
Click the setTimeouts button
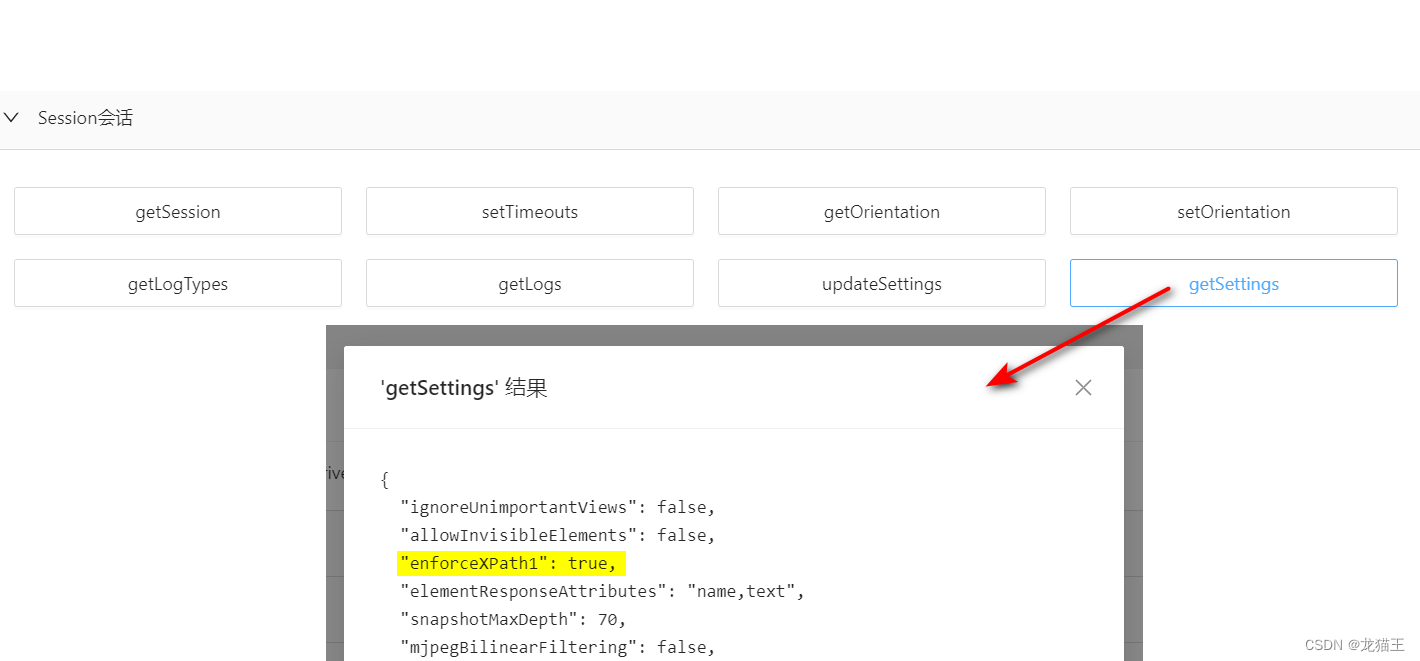coord(529,211)
